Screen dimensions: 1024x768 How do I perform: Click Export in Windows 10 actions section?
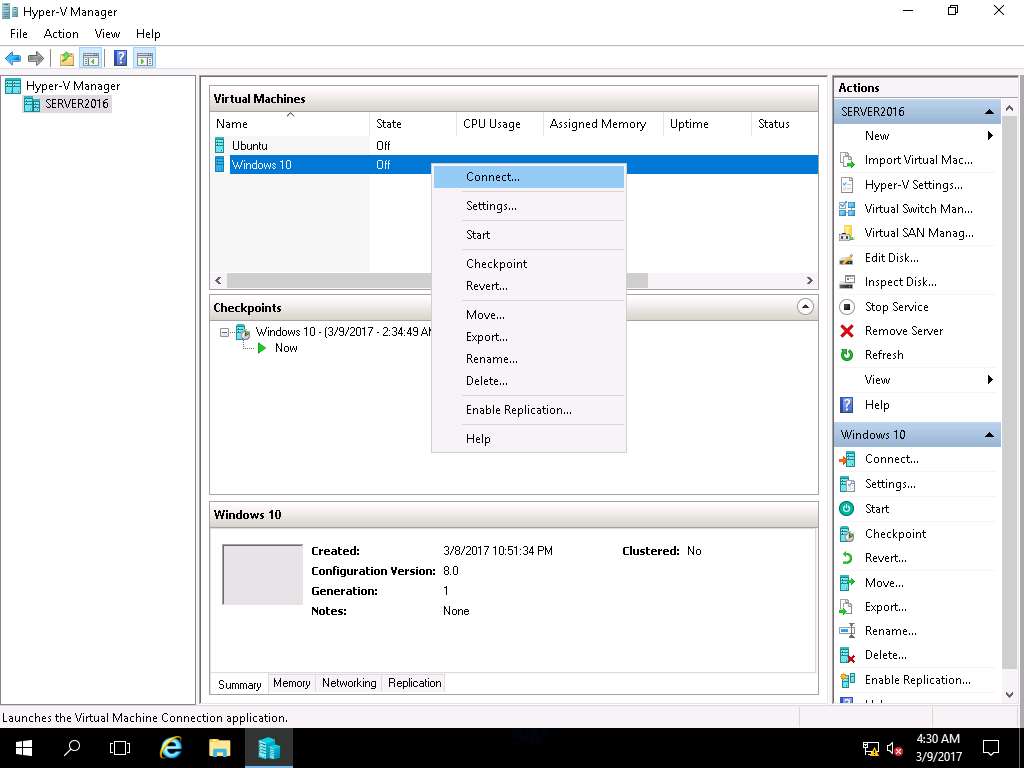(886, 607)
